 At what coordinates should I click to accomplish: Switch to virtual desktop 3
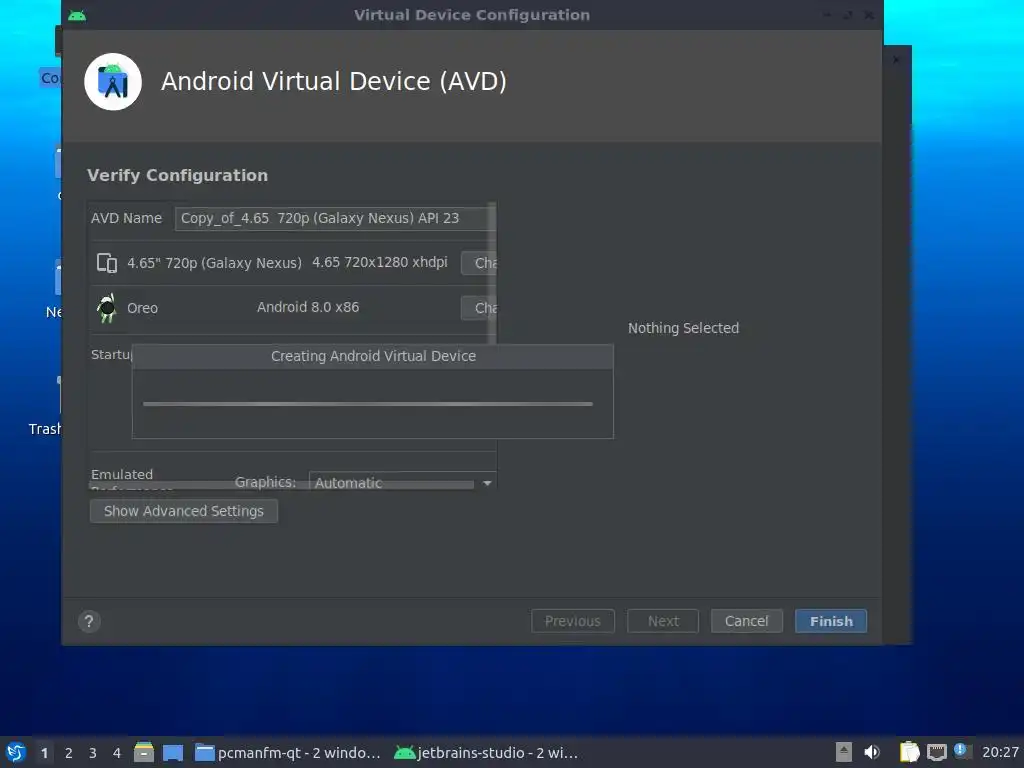coord(93,753)
